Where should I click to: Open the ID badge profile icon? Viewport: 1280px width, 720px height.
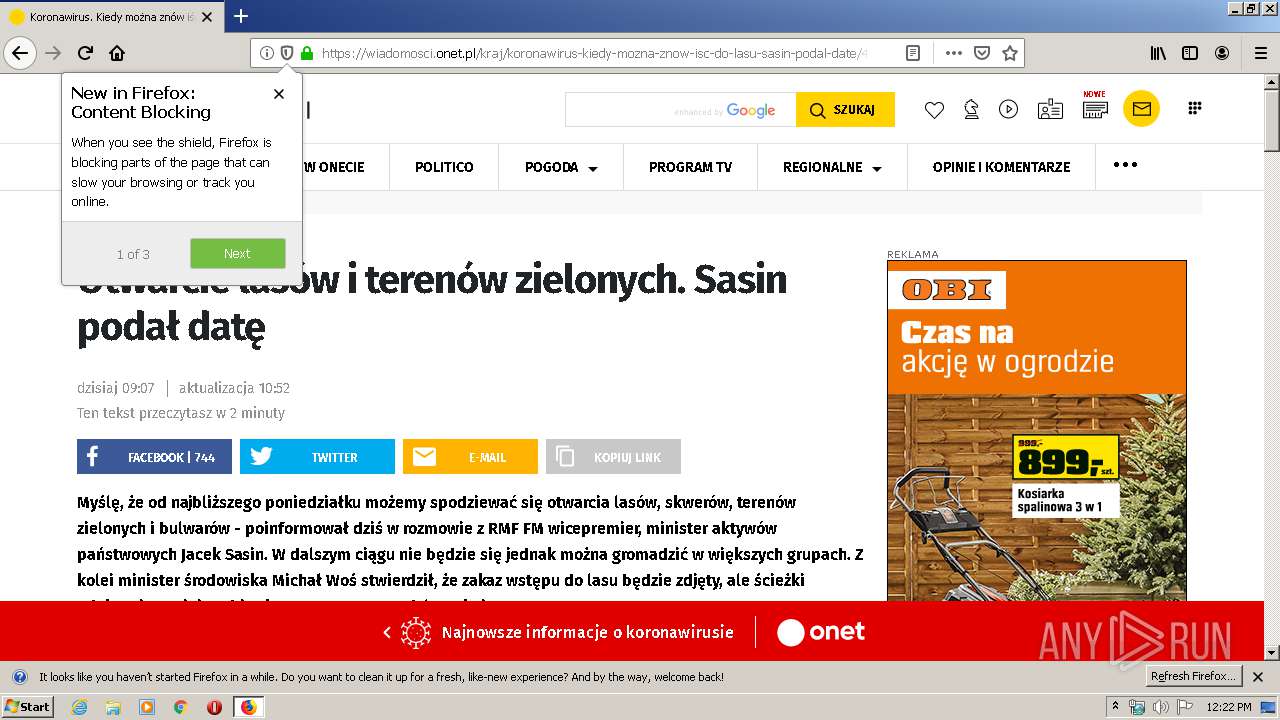(x=1050, y=110)
